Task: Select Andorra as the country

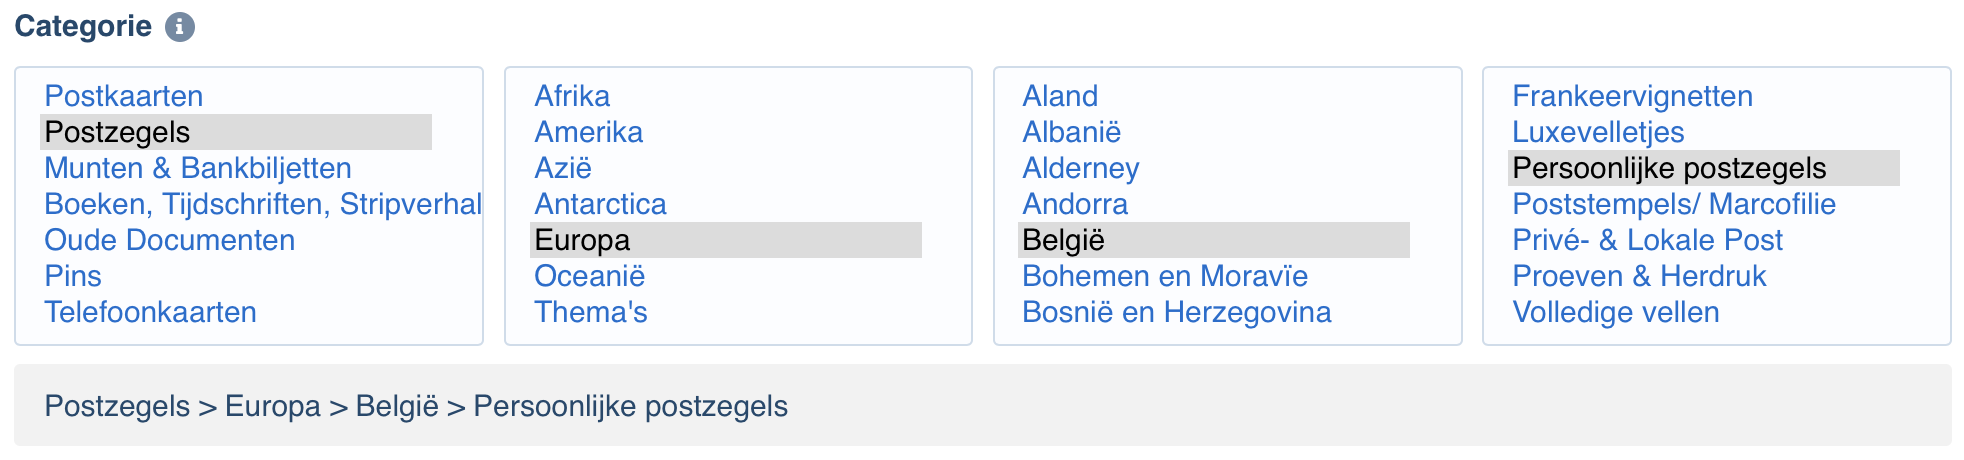Action: pyautogui.click(x=1075, y=204)
